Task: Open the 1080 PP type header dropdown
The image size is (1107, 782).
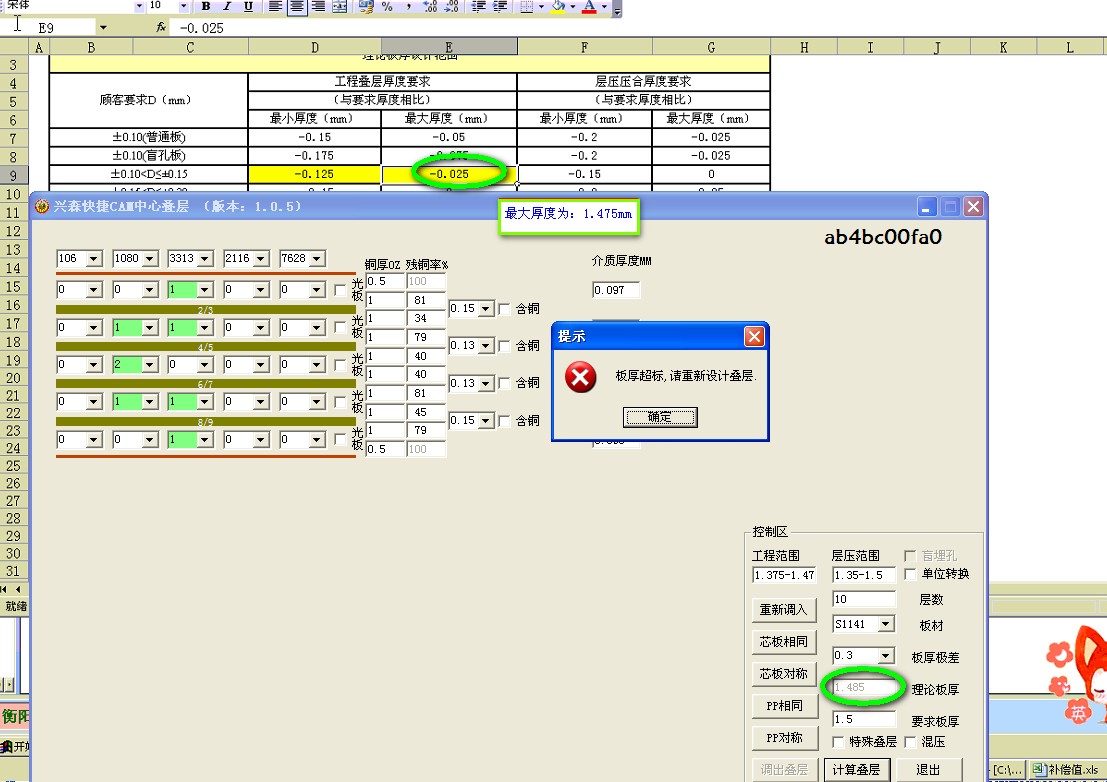Action: click(x=150, y=259)
